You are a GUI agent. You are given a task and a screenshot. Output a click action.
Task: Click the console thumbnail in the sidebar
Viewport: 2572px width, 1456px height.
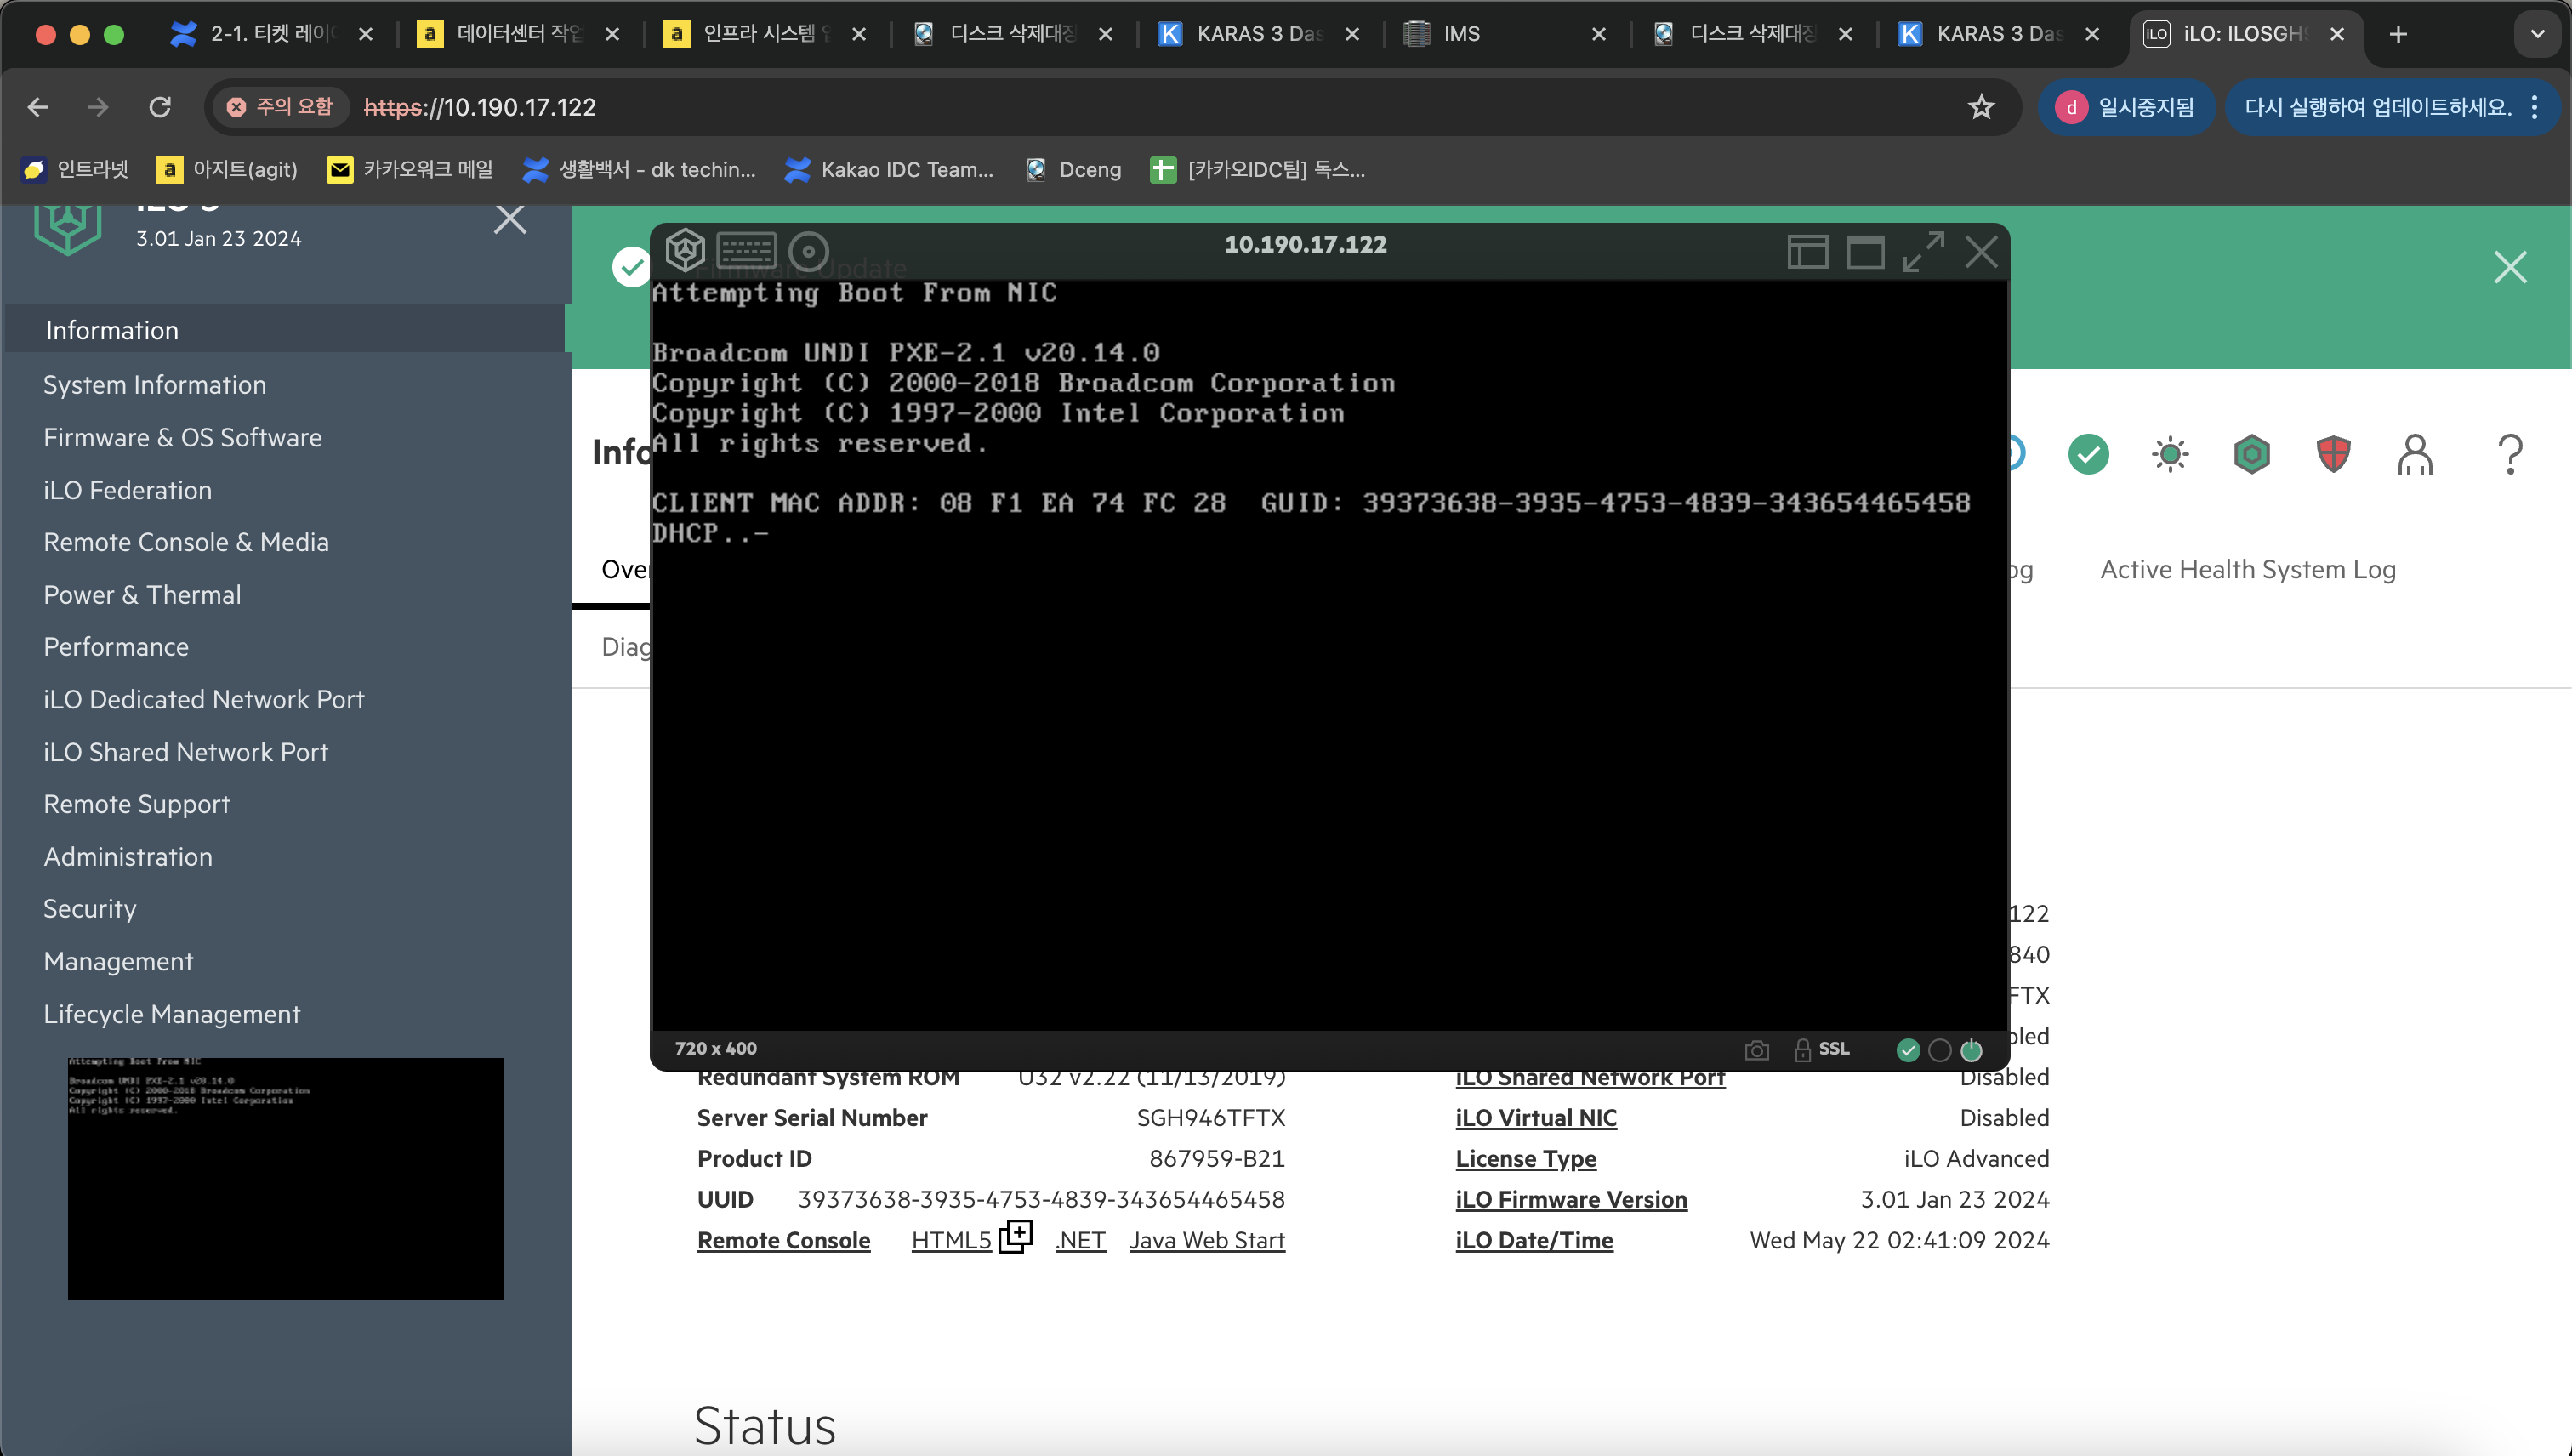(x=285, y=1179)
